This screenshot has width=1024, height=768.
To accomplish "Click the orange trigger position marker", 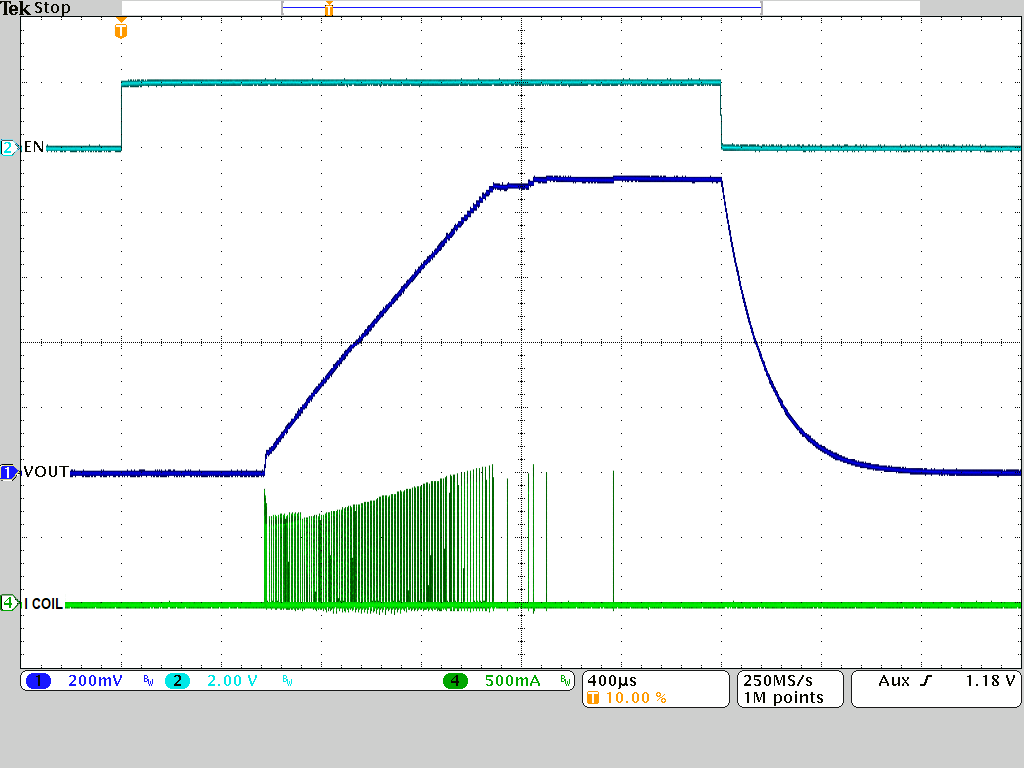I will pos(120,31).
